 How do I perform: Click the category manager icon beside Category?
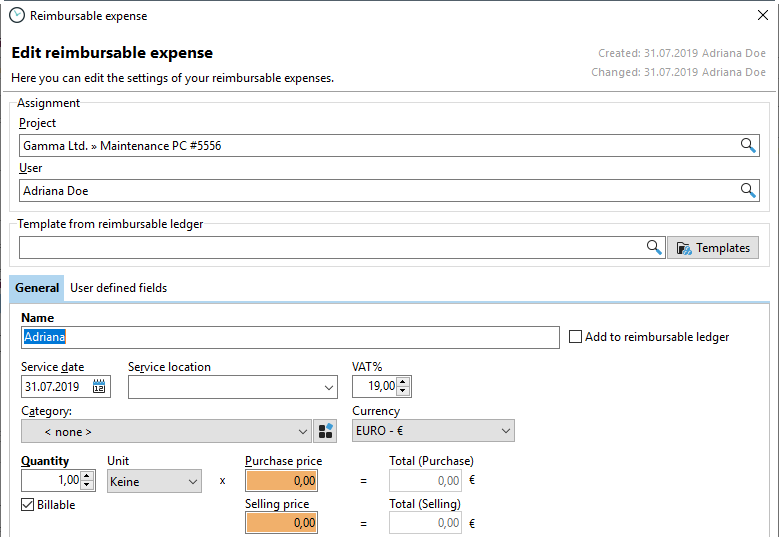(326, 432)
